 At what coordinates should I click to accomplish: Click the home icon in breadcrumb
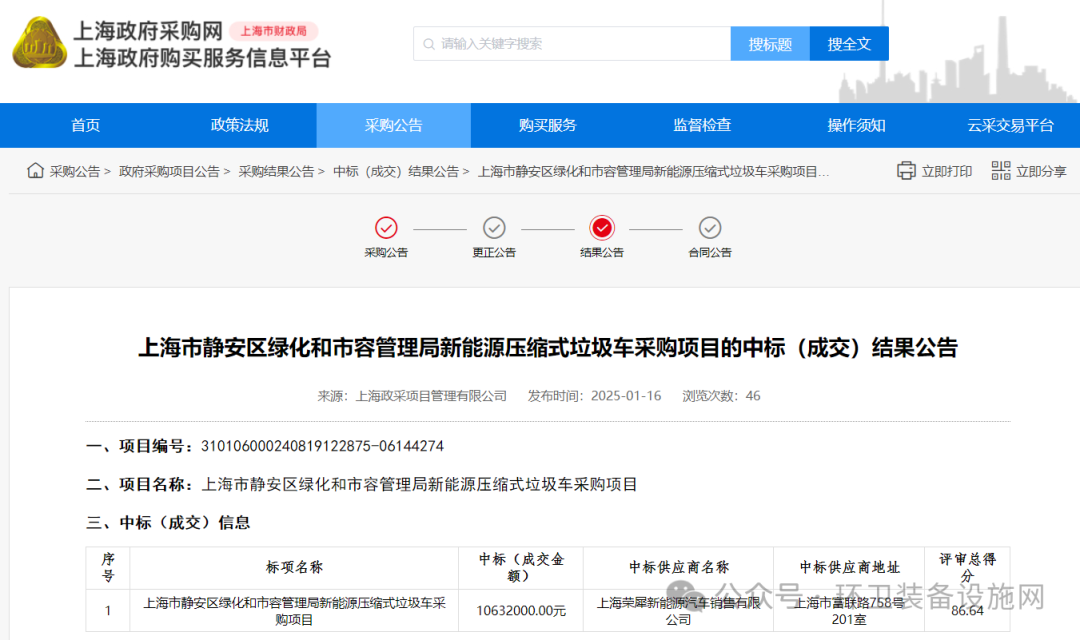tap(35, 170)
